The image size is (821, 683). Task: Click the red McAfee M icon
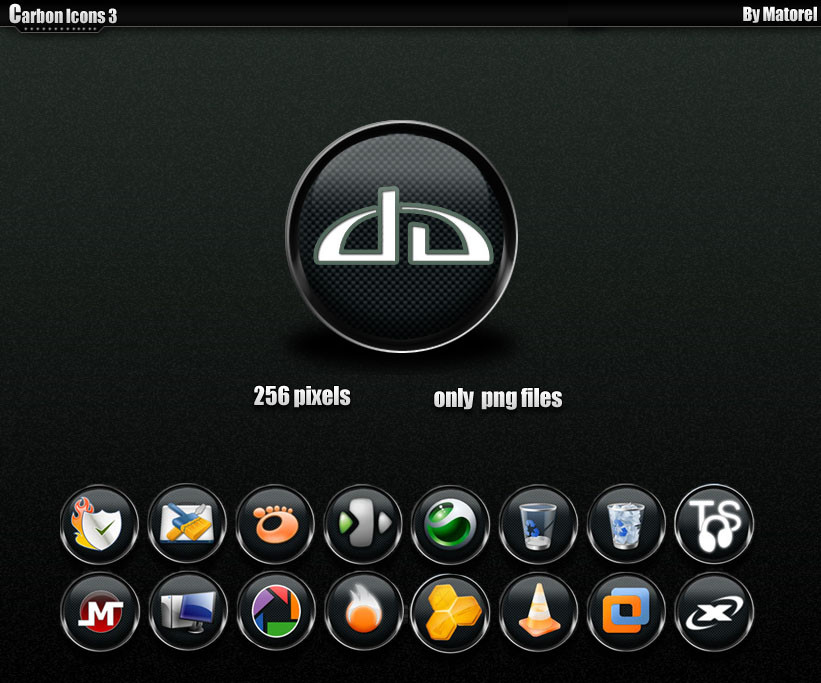click(x=100, y=612)
